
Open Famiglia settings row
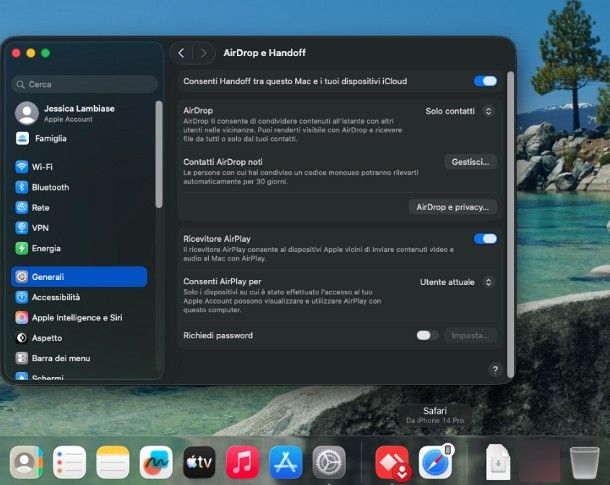[79, 138]
